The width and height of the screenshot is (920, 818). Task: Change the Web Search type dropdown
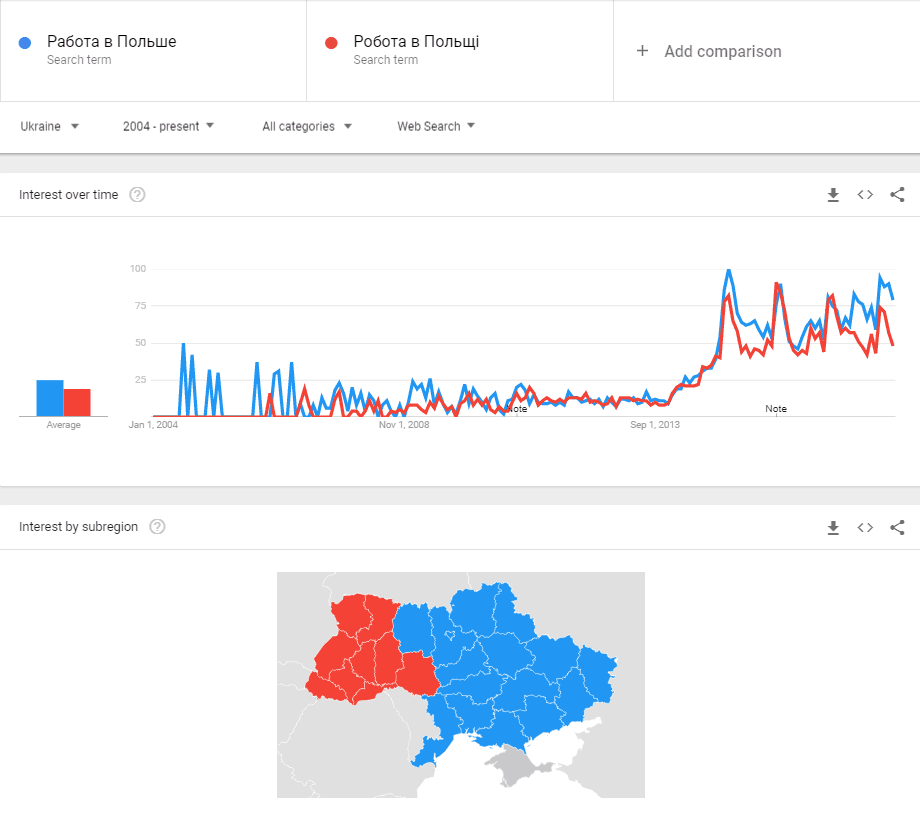[x=436, y=127]
